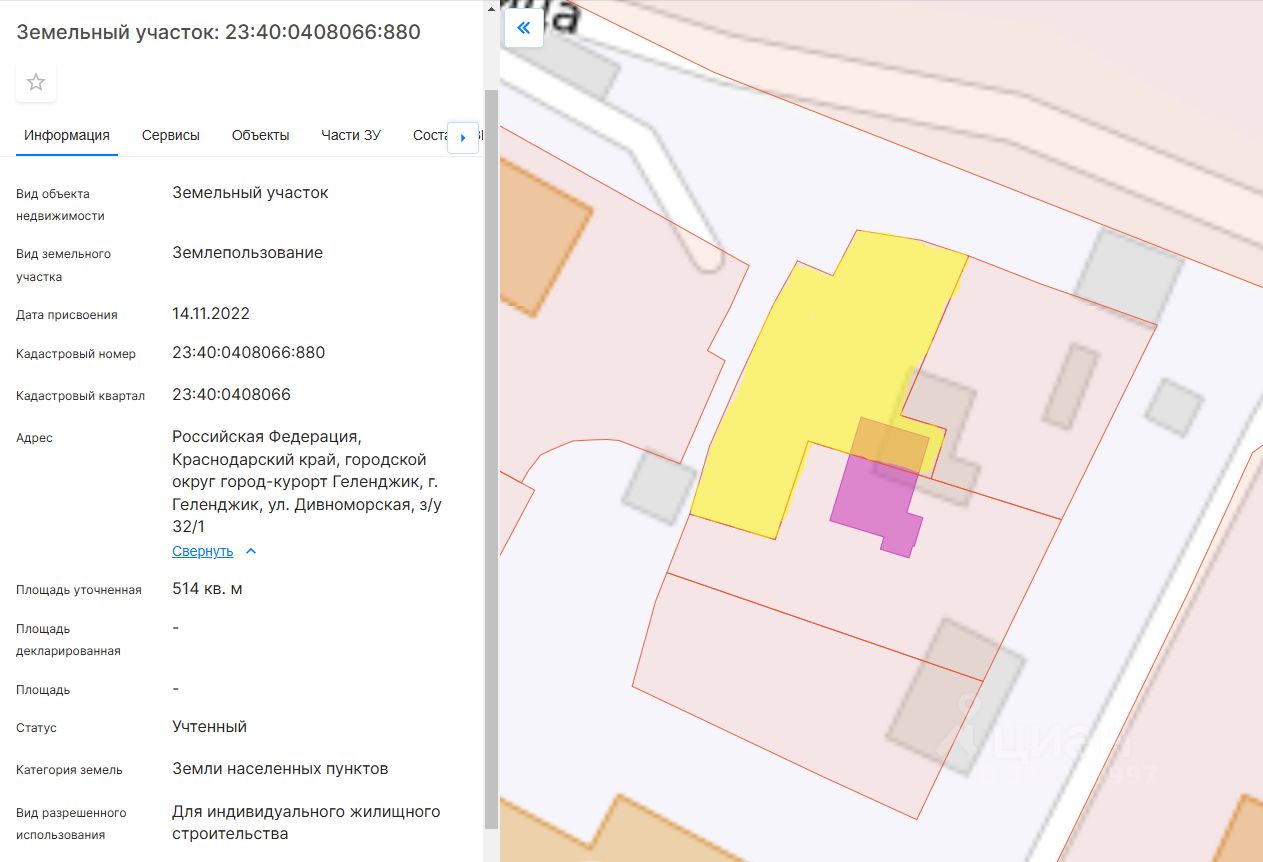Click the orange overlap area on the parcel
The width and height of the screenshot is (1263, 862).
click(x=890, y=445)
